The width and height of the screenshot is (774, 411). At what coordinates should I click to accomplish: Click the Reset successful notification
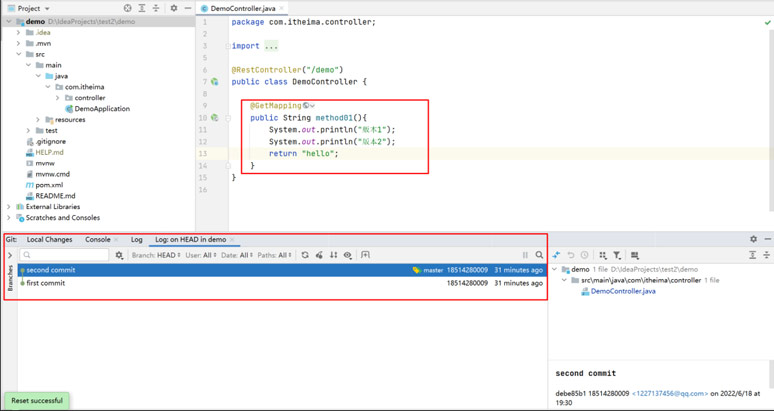(x=37, y=401)
